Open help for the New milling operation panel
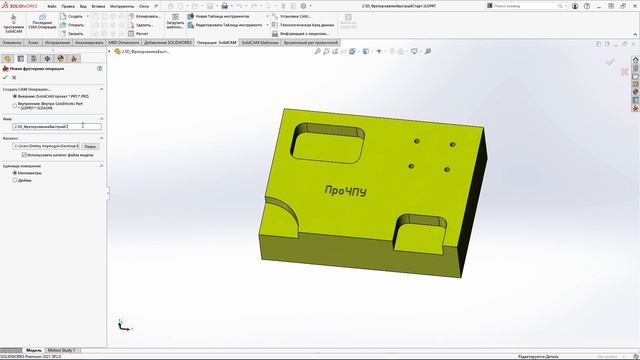 coord(100,69)
